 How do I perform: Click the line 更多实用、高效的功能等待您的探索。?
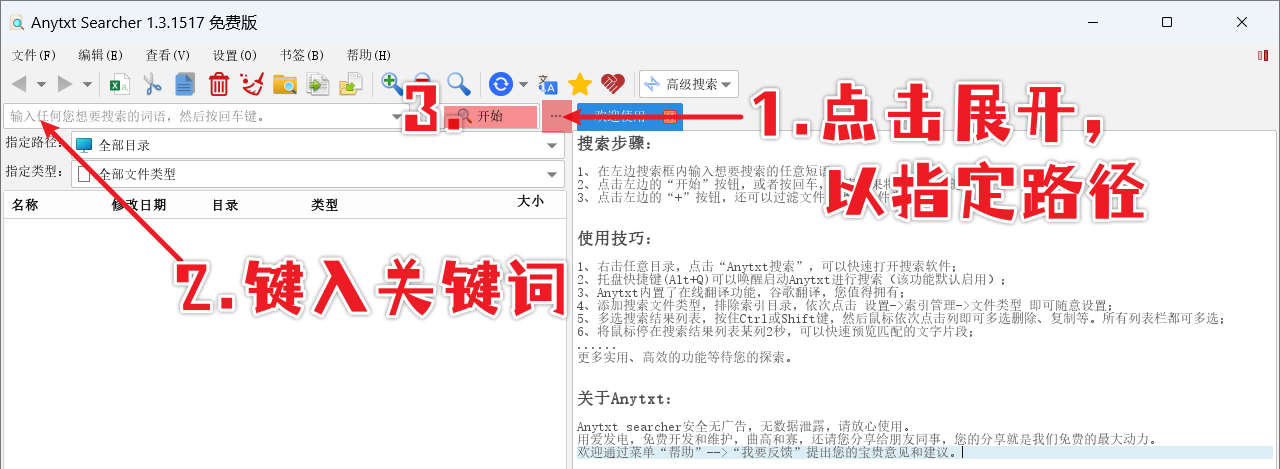tap(685, 356)
